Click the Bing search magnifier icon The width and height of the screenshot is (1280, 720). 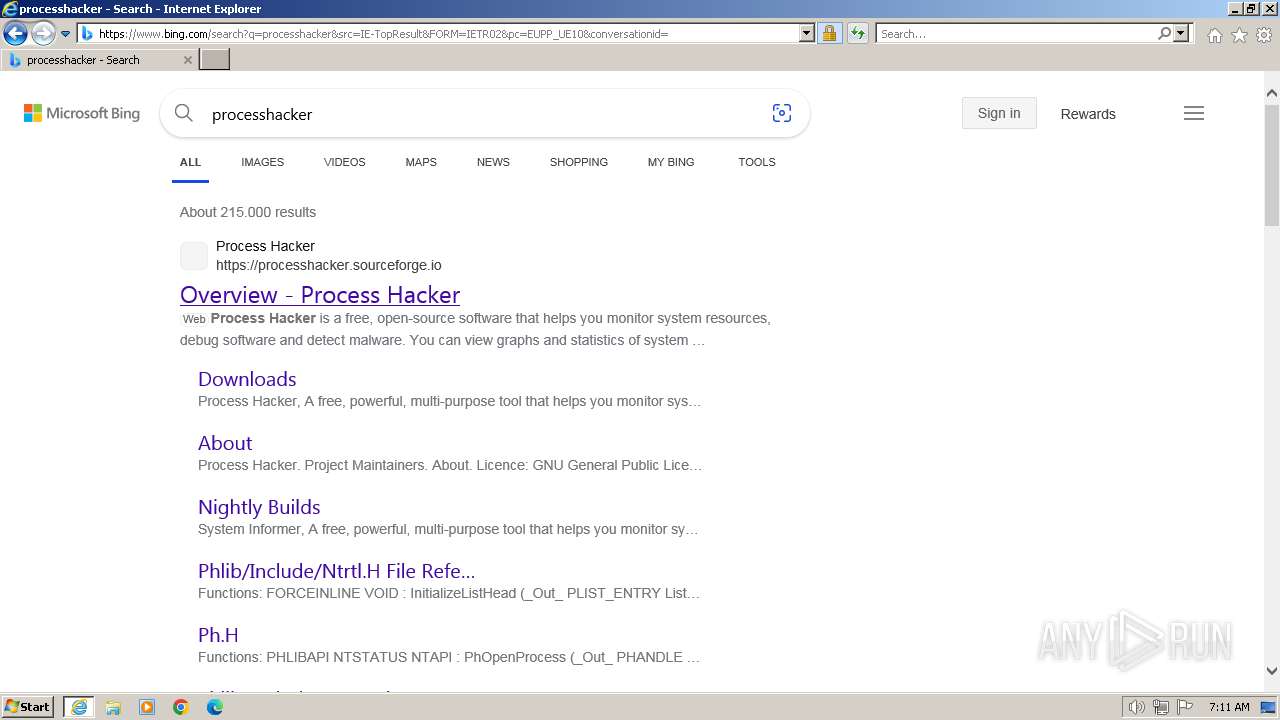184,113
